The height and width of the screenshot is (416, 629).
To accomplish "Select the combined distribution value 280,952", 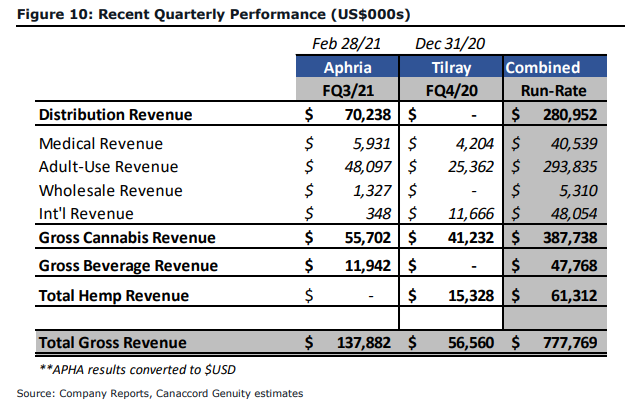I will (570, 115).
